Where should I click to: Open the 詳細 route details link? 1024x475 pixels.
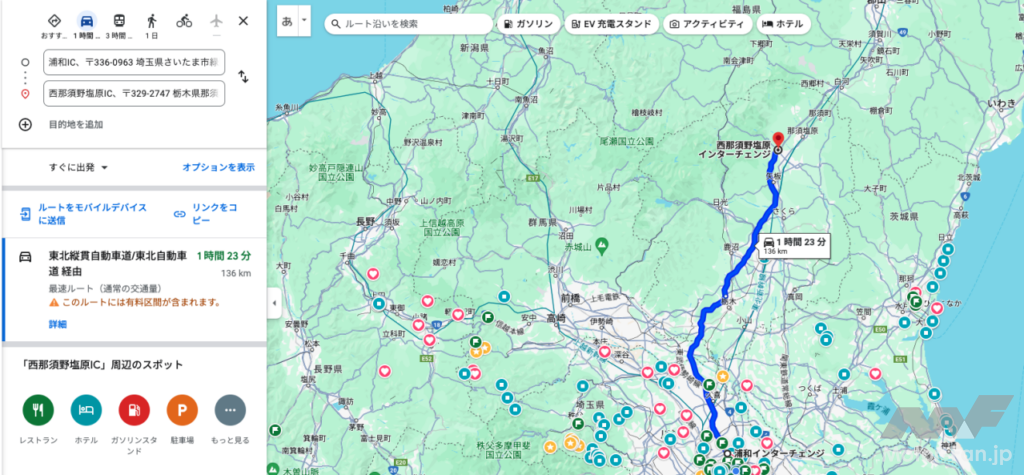click(57, 325)
